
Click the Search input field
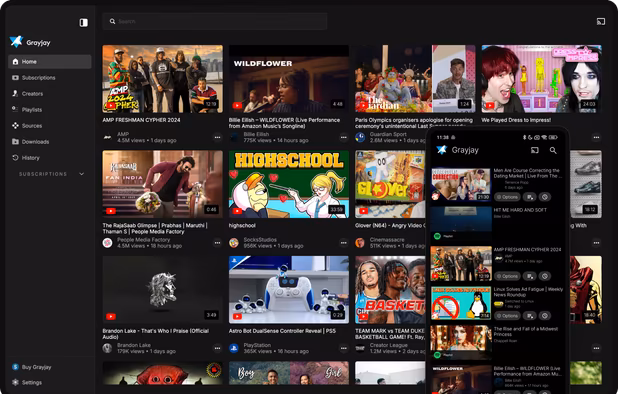tap(215, 21)
